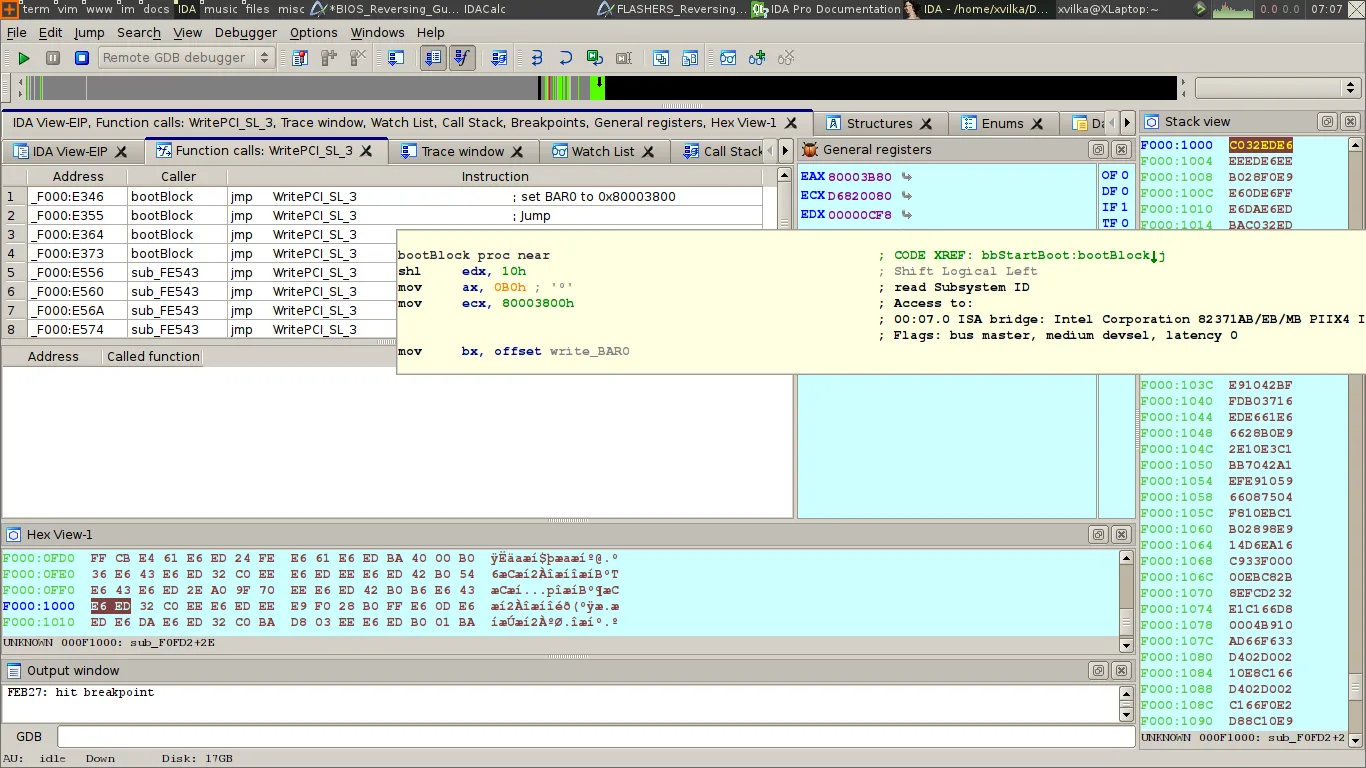Click inside the GDB command input field
1366x768 pixels.
pyautogui.click(x=590, y=737)
